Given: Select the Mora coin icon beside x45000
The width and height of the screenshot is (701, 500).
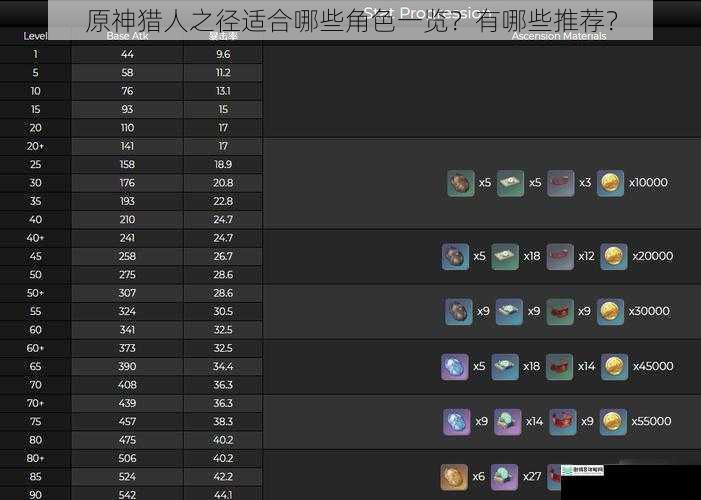Looking at the screenshot, I should click(614, 367).
